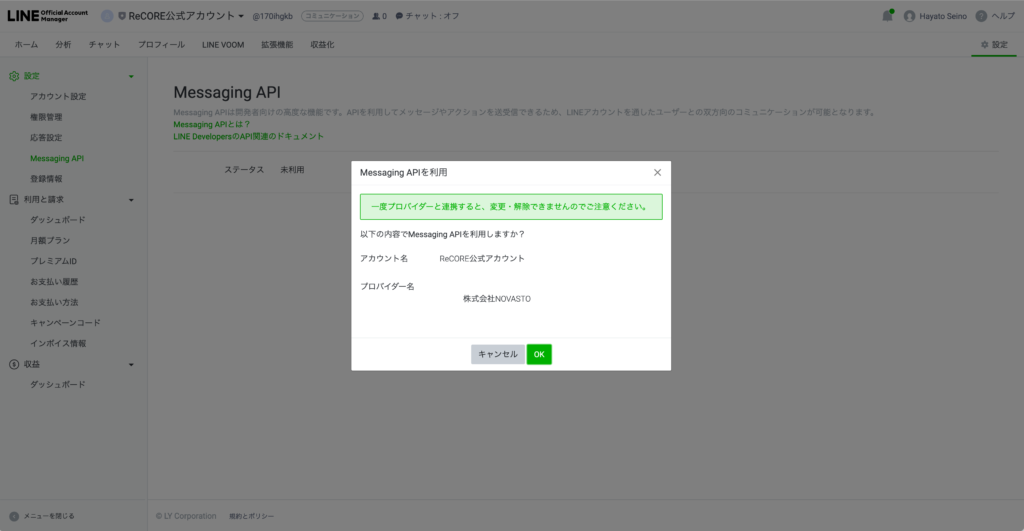Select お支払い方法 in sidebar
The width and height of the screenshot is (1024, 531).
(54, 302)
